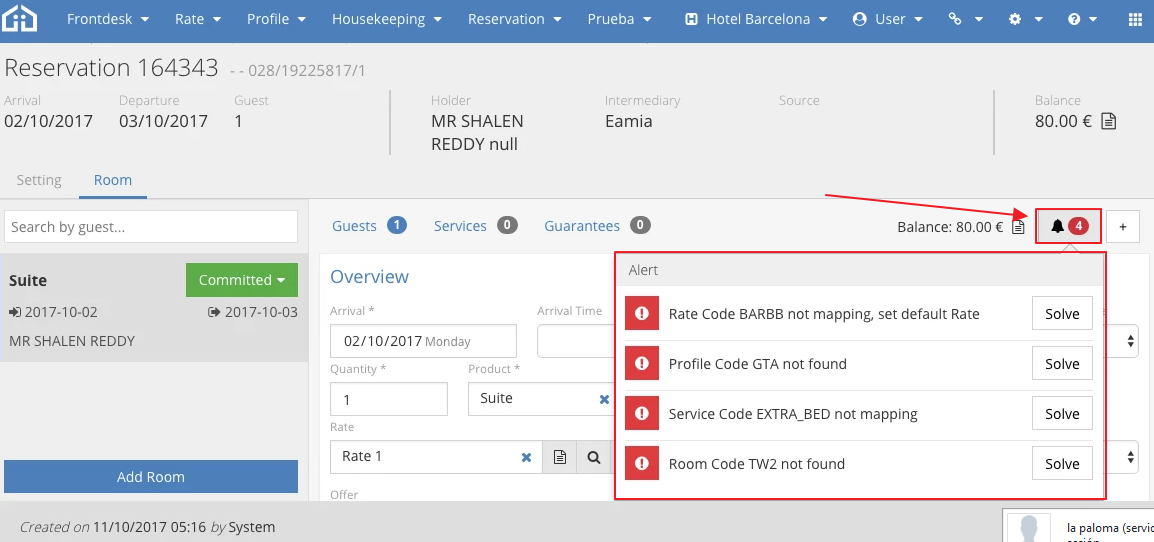This screenshot has height=542, width=1154.
Task: Solve the Room Code TW2 alert
Action: pos(1061,464)
